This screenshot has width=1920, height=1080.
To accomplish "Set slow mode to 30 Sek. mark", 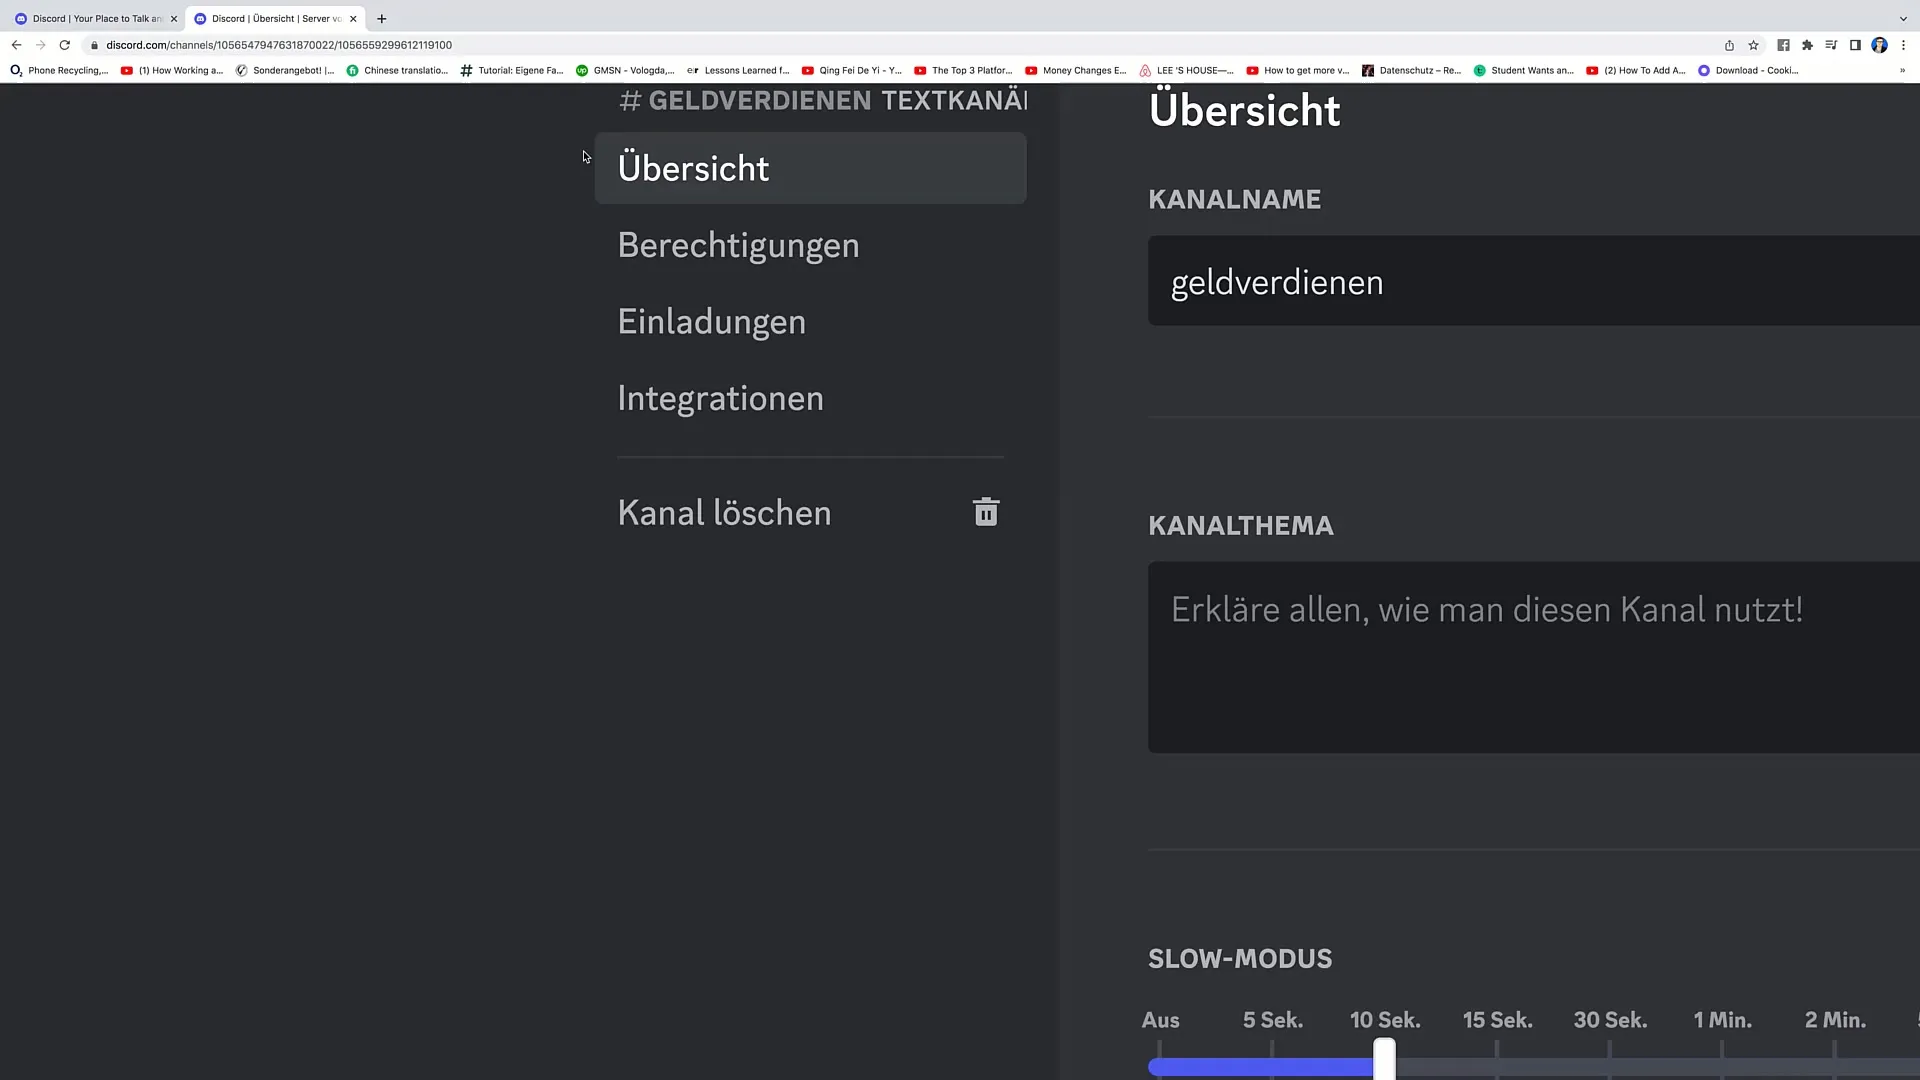I will click(1610, 1020).
